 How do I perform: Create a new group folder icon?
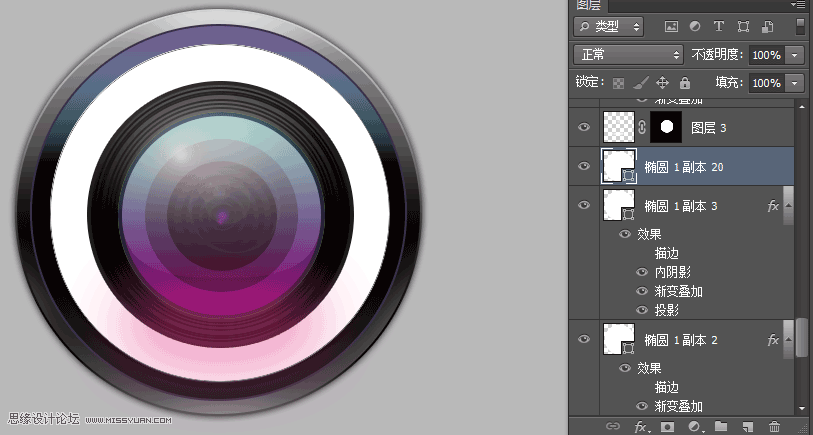point(721,426)
